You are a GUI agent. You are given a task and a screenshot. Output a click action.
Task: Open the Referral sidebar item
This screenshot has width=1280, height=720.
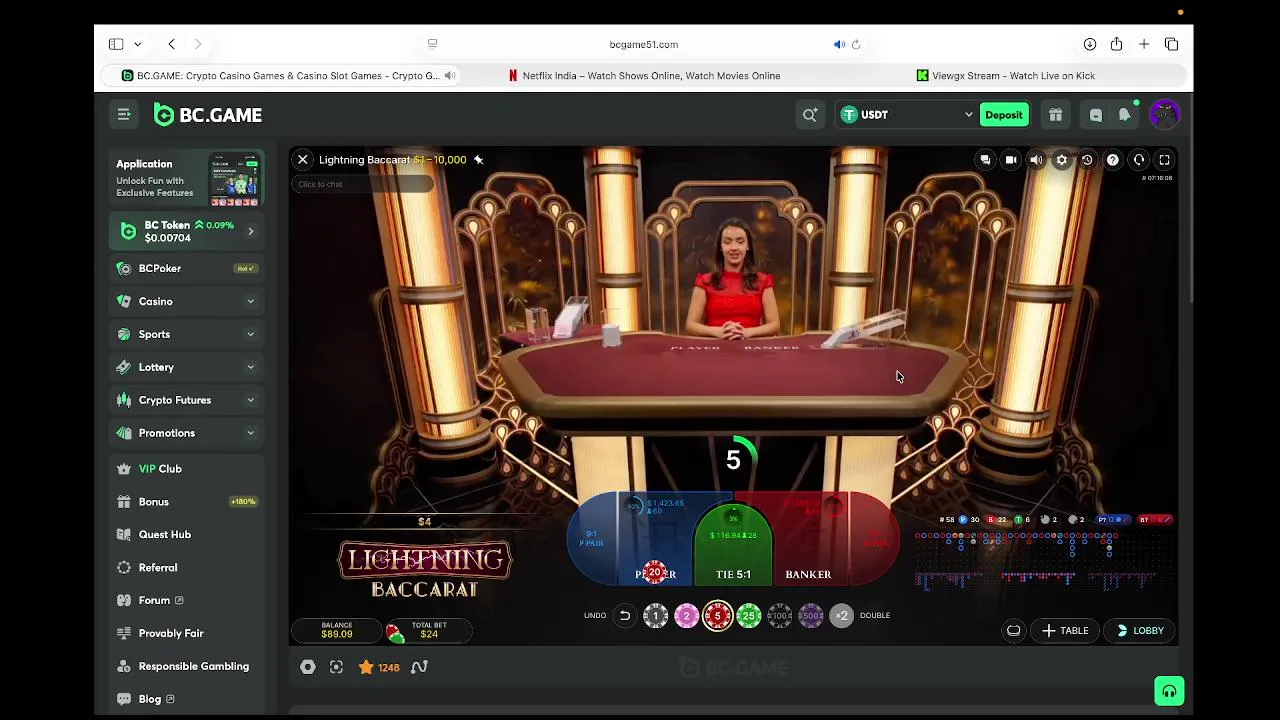(x=186, y=568)
